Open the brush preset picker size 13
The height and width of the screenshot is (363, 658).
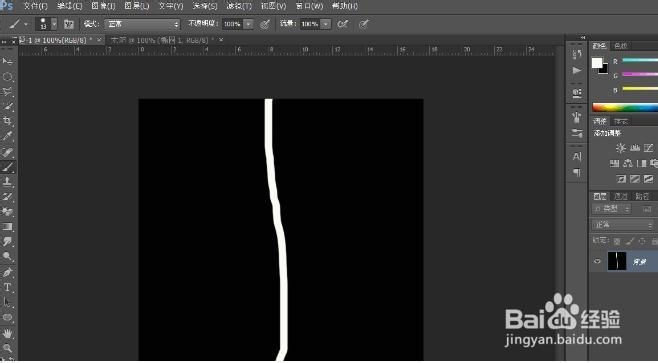(x=46, y=24)
